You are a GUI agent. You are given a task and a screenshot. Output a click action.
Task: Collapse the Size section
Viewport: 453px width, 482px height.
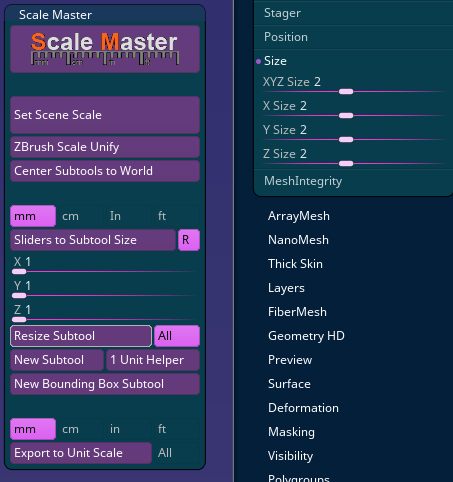275,61
